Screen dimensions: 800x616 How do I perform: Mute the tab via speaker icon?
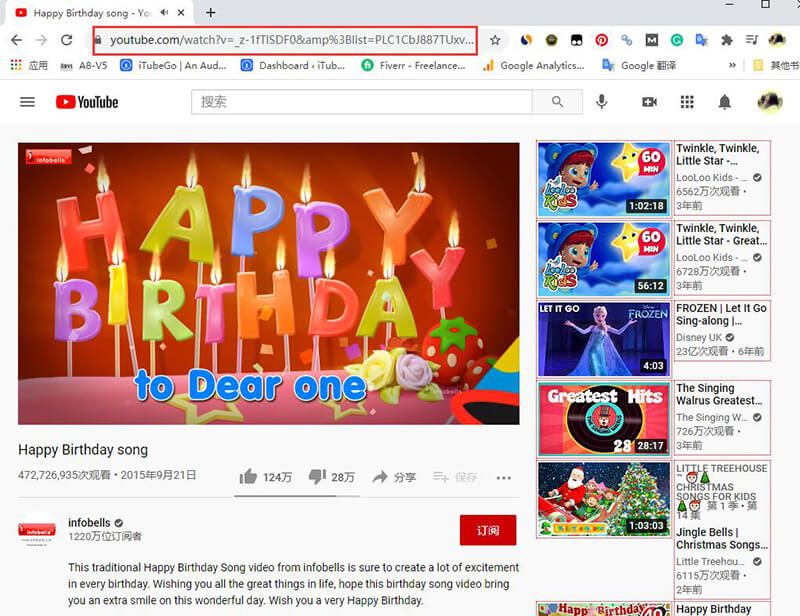point(164,12)
